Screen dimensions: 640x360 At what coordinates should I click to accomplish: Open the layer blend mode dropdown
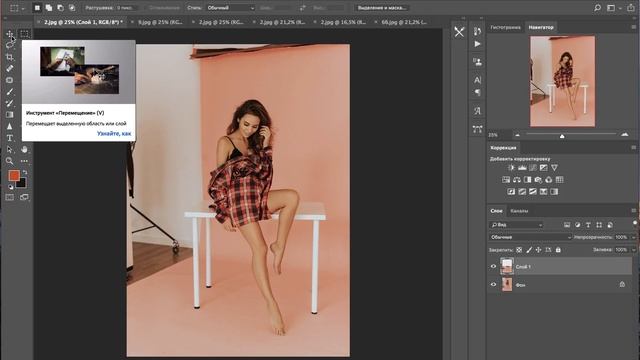point(530,237)
